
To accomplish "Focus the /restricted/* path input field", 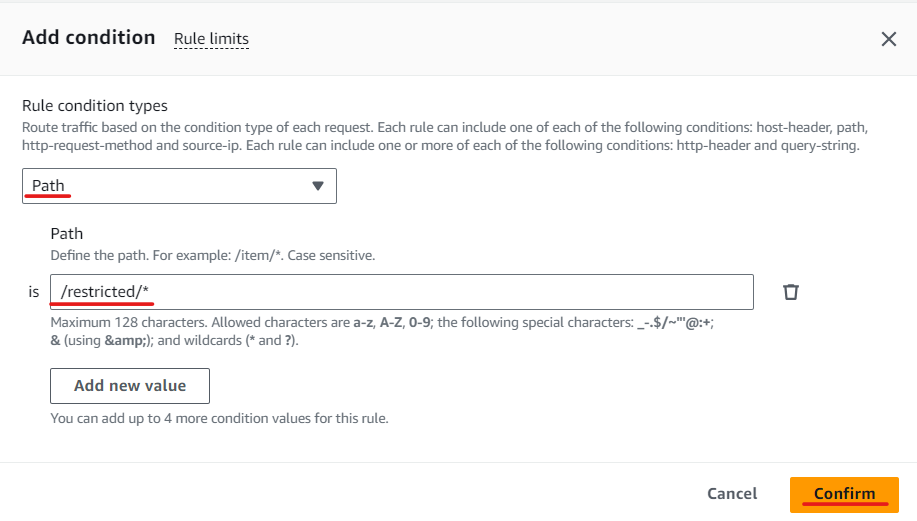I will pos(402,292).
